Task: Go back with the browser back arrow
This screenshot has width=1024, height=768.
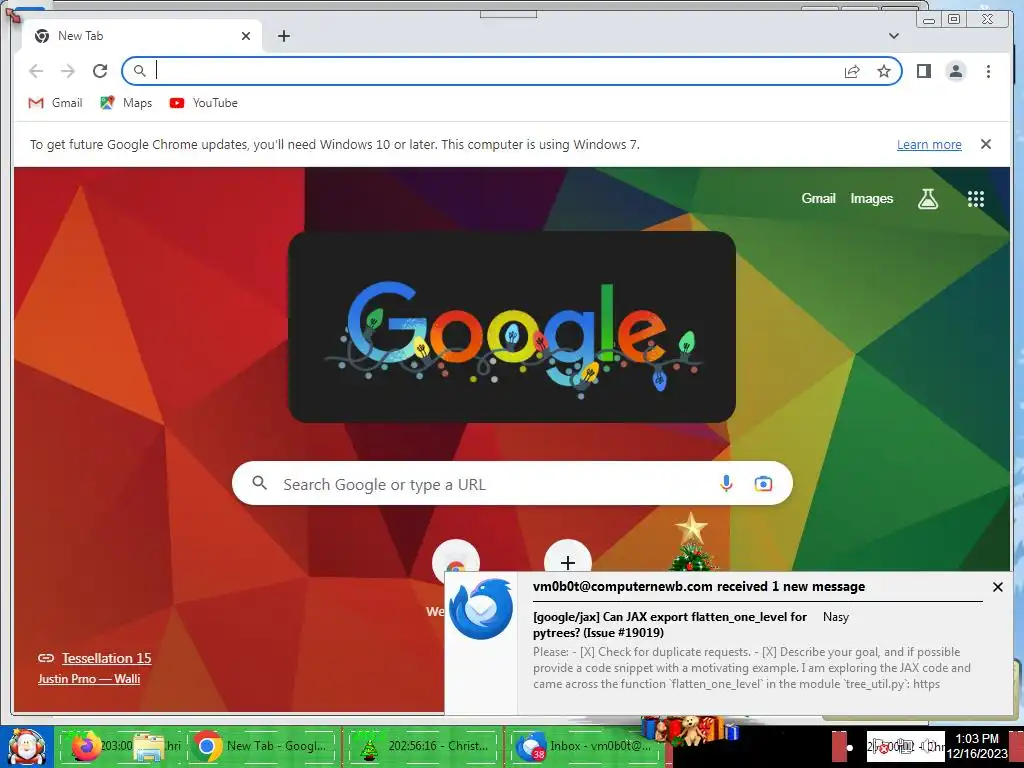Action: point(36,71)
